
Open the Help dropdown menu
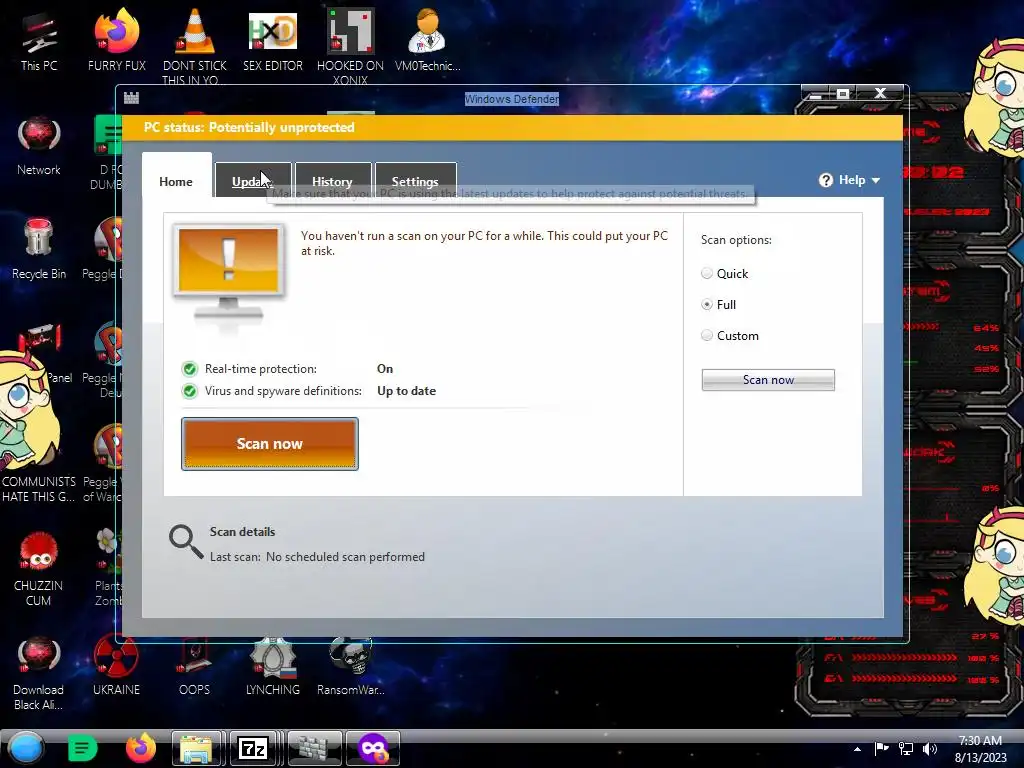(850, 180)
